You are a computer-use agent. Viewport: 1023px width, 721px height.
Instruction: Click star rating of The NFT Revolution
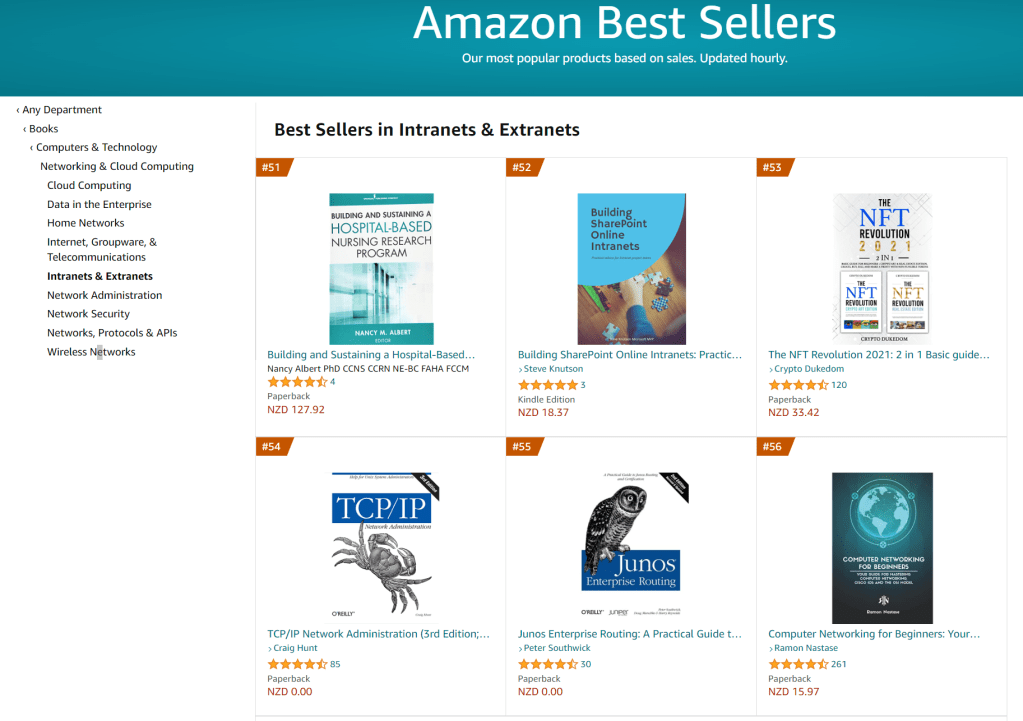(798, 384)
